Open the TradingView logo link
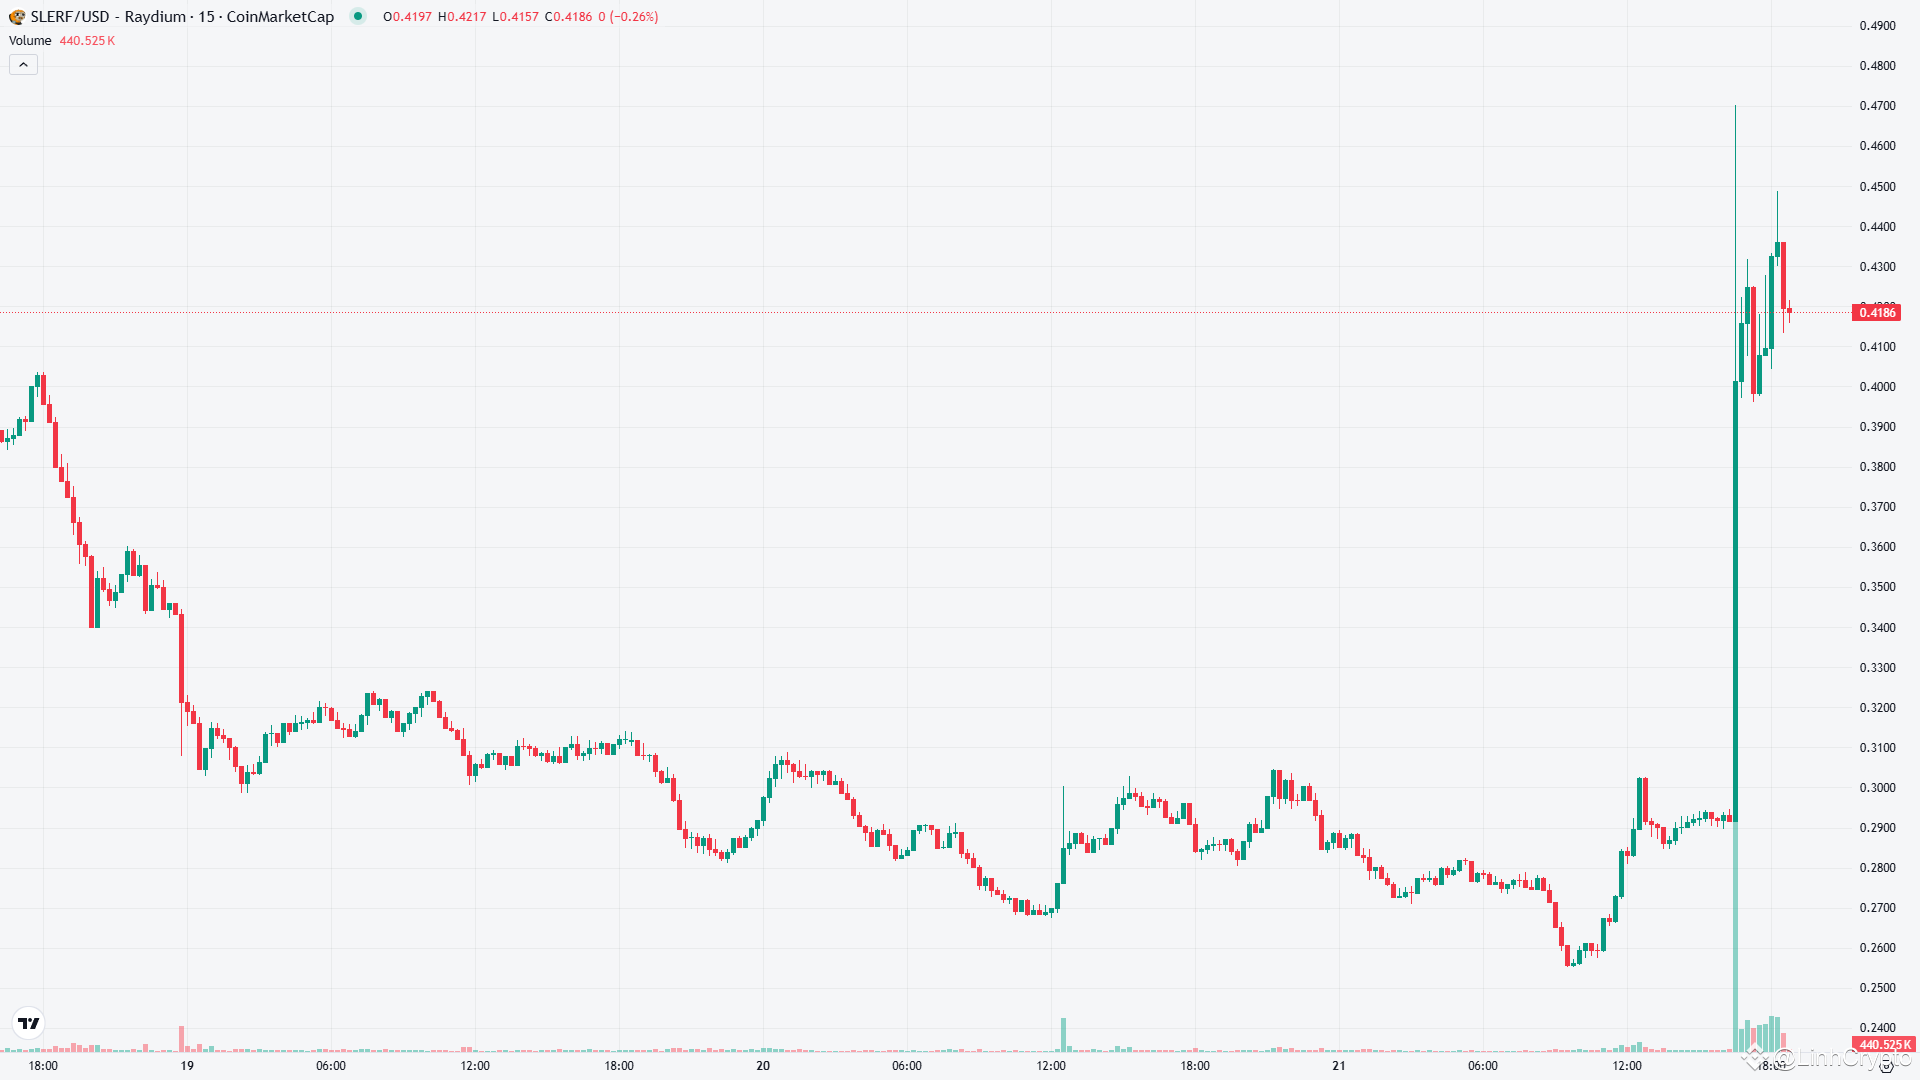1920x1080 pixels. pyautogui.click(x=29, y=1023)
